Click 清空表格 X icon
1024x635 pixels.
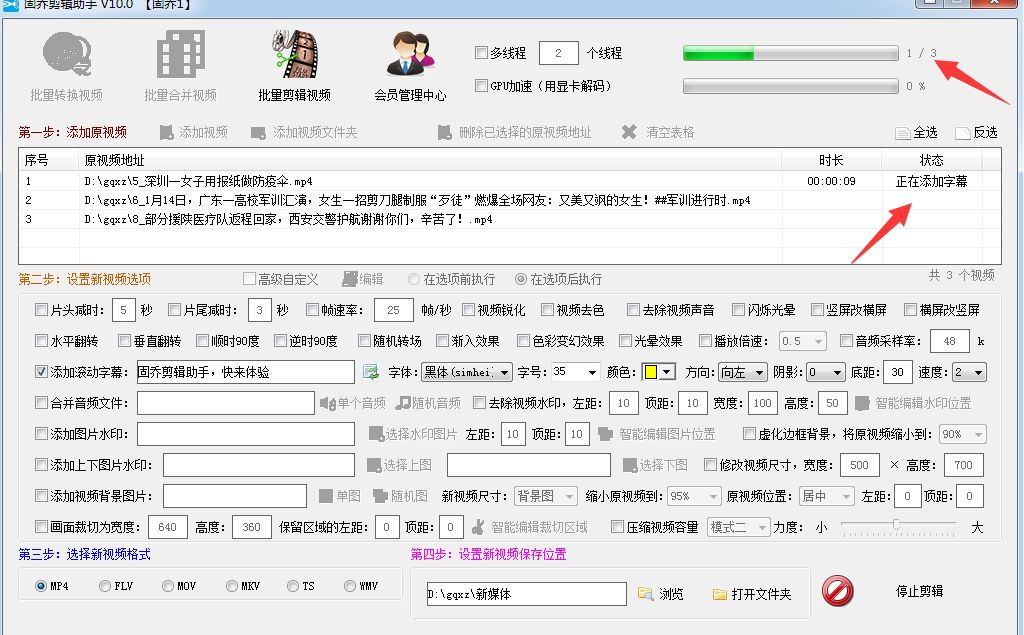tap(629, 133)
